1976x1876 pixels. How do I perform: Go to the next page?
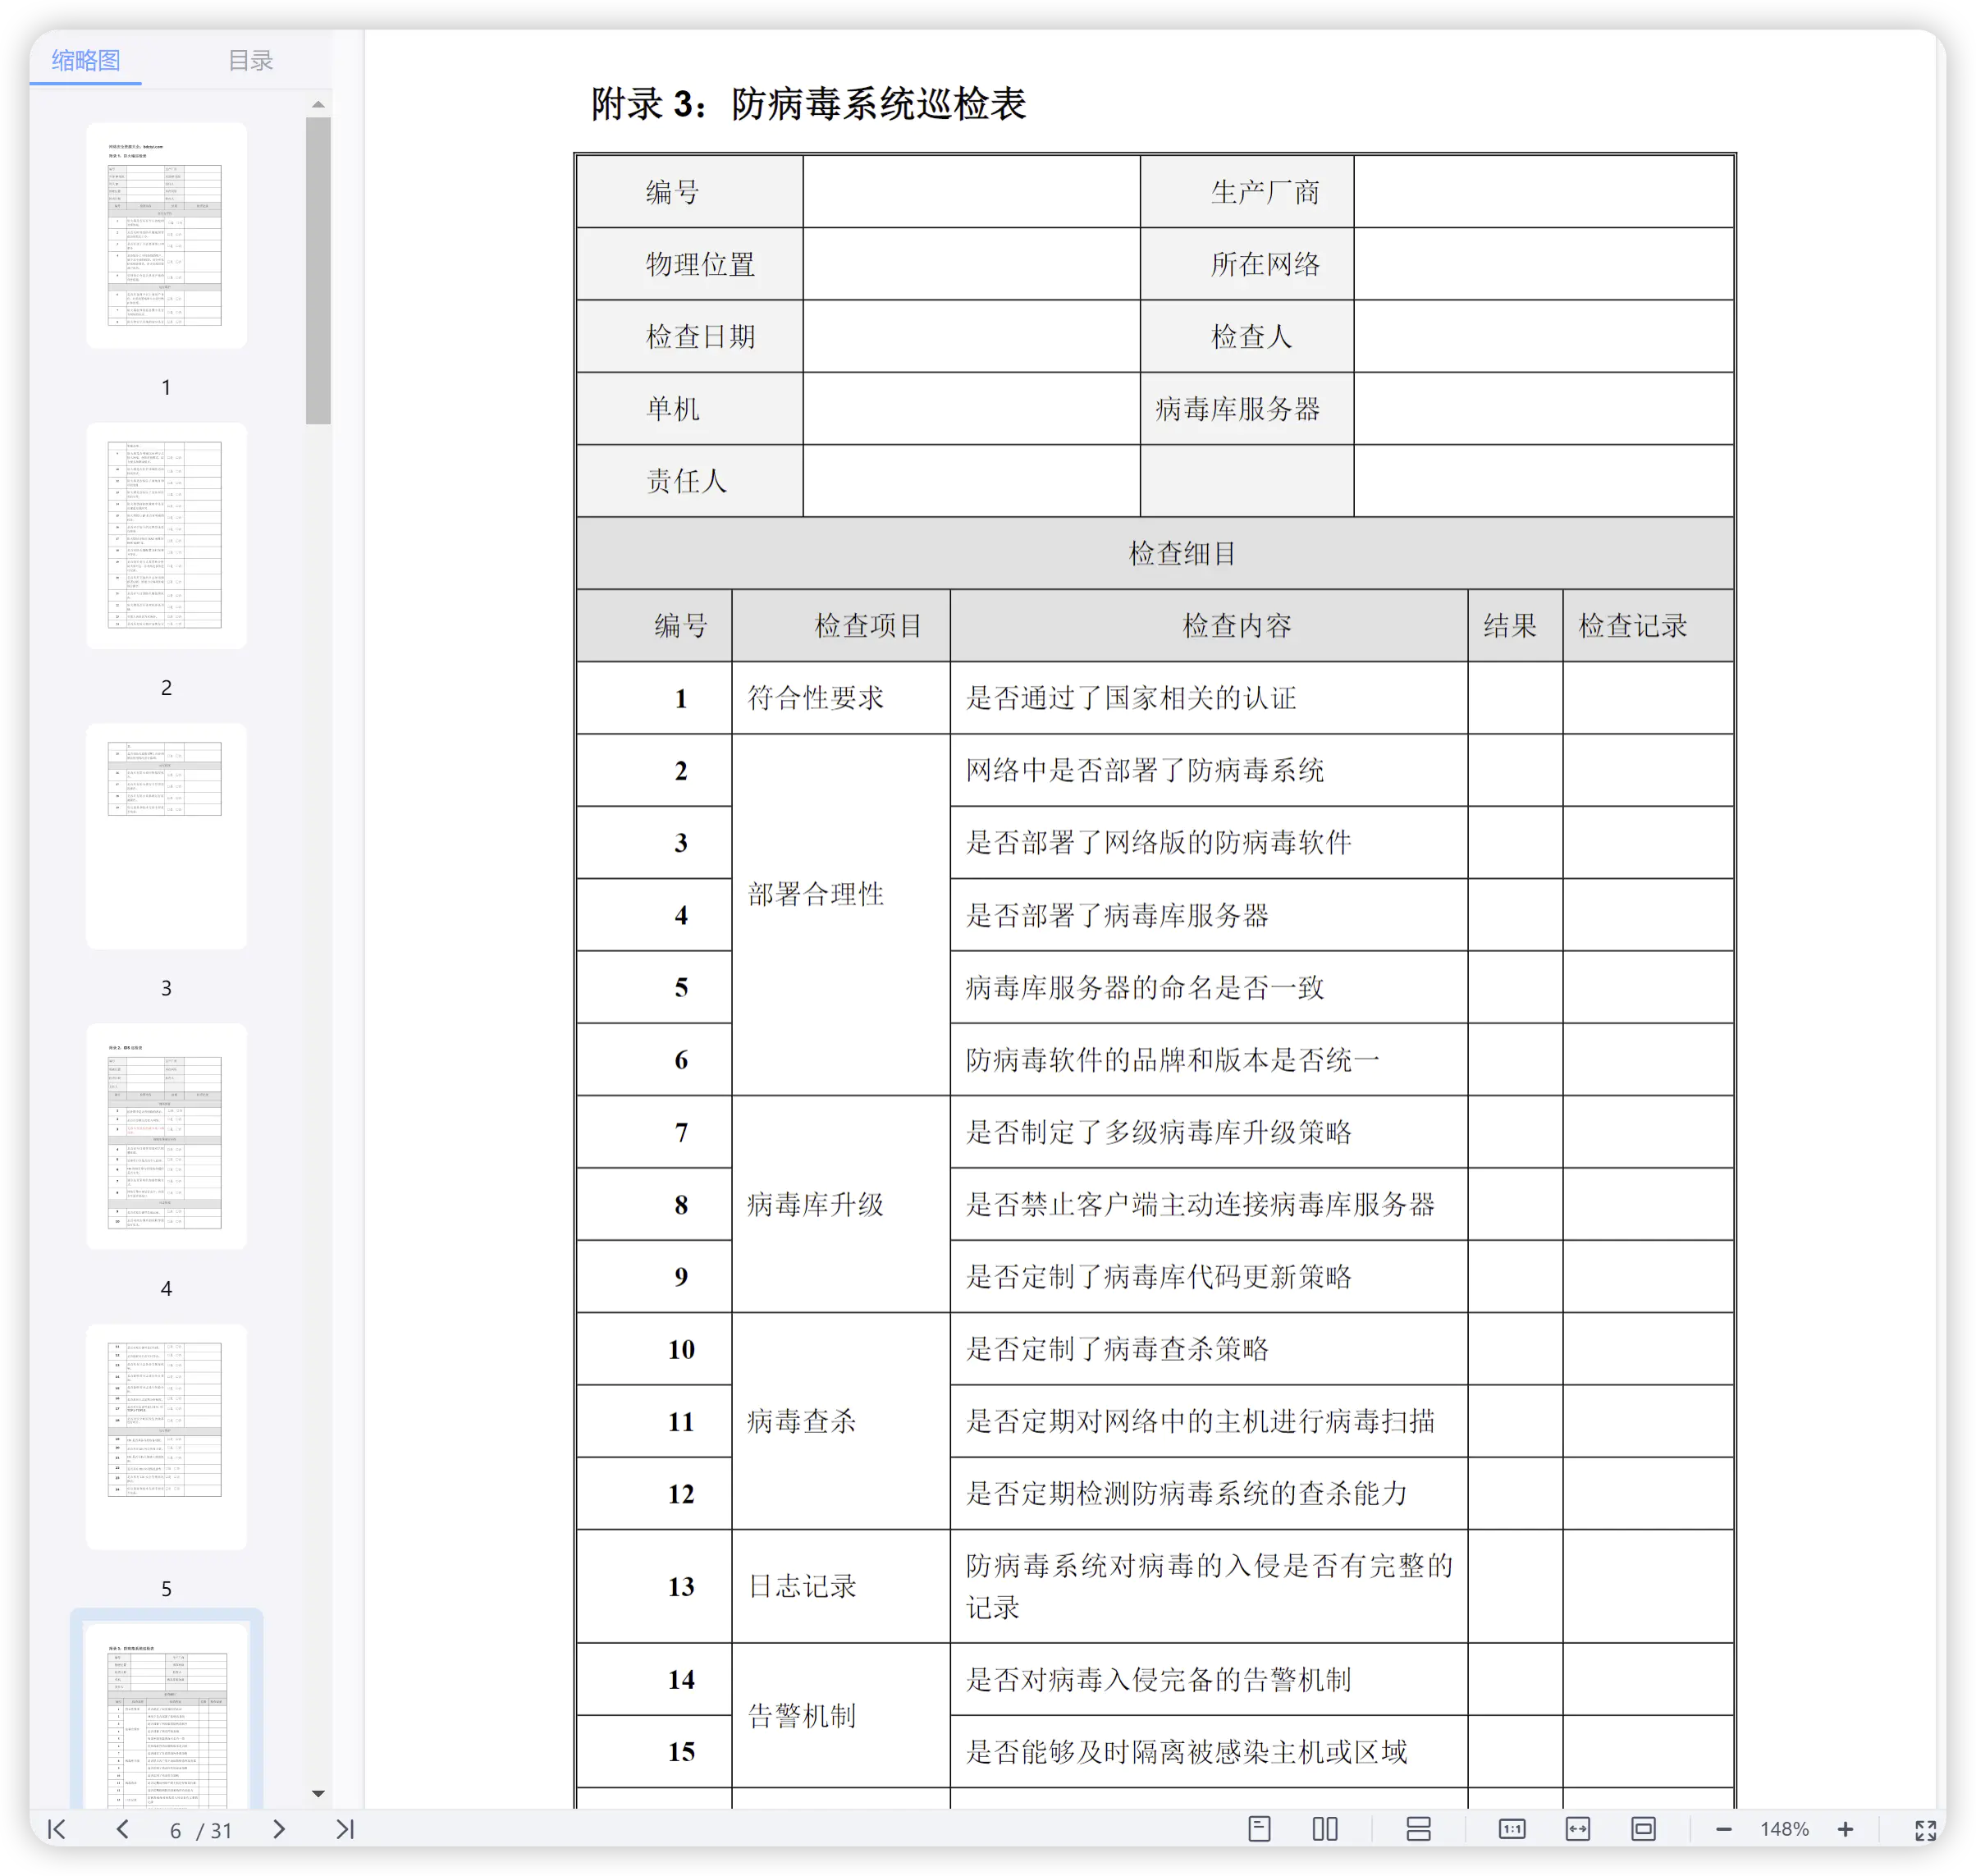(279, 1829)
